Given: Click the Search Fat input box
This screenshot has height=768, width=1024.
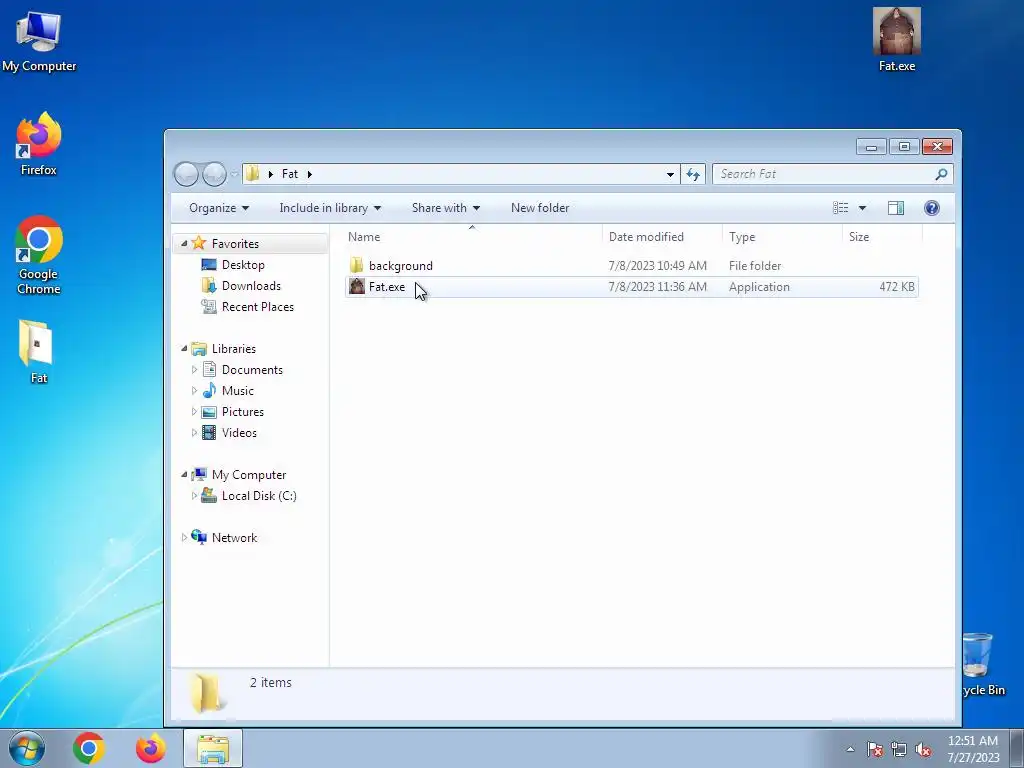Looking at the screenshot, I should (823, 174).
